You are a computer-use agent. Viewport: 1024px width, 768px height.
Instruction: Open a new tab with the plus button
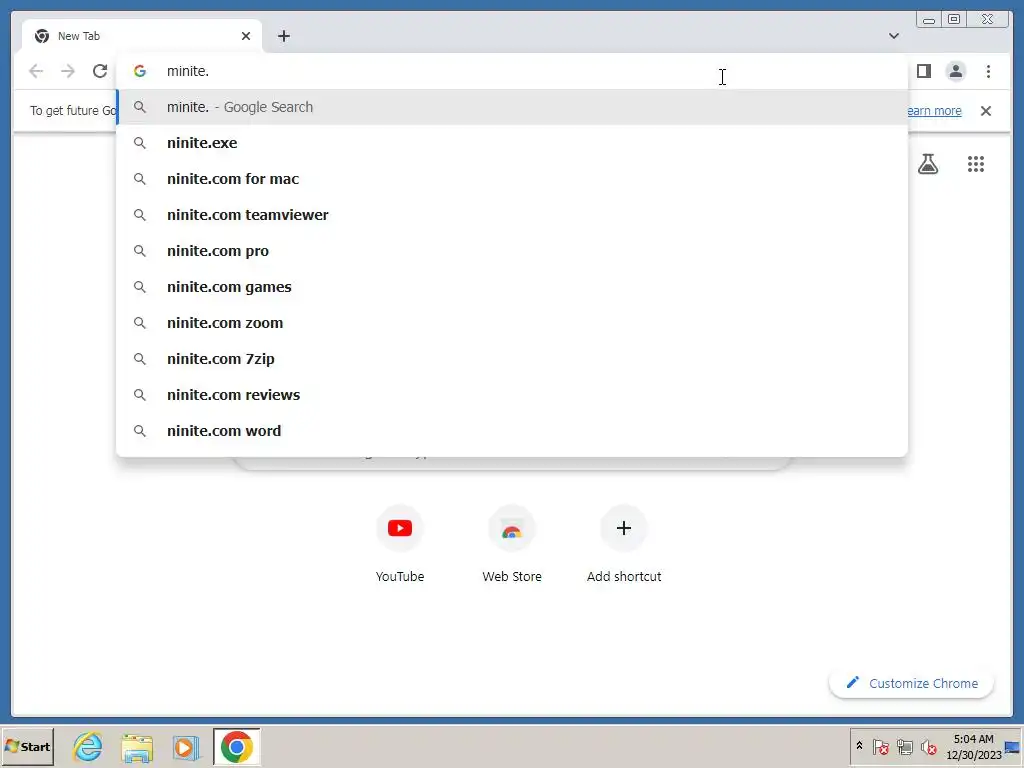tap(283, 36)
